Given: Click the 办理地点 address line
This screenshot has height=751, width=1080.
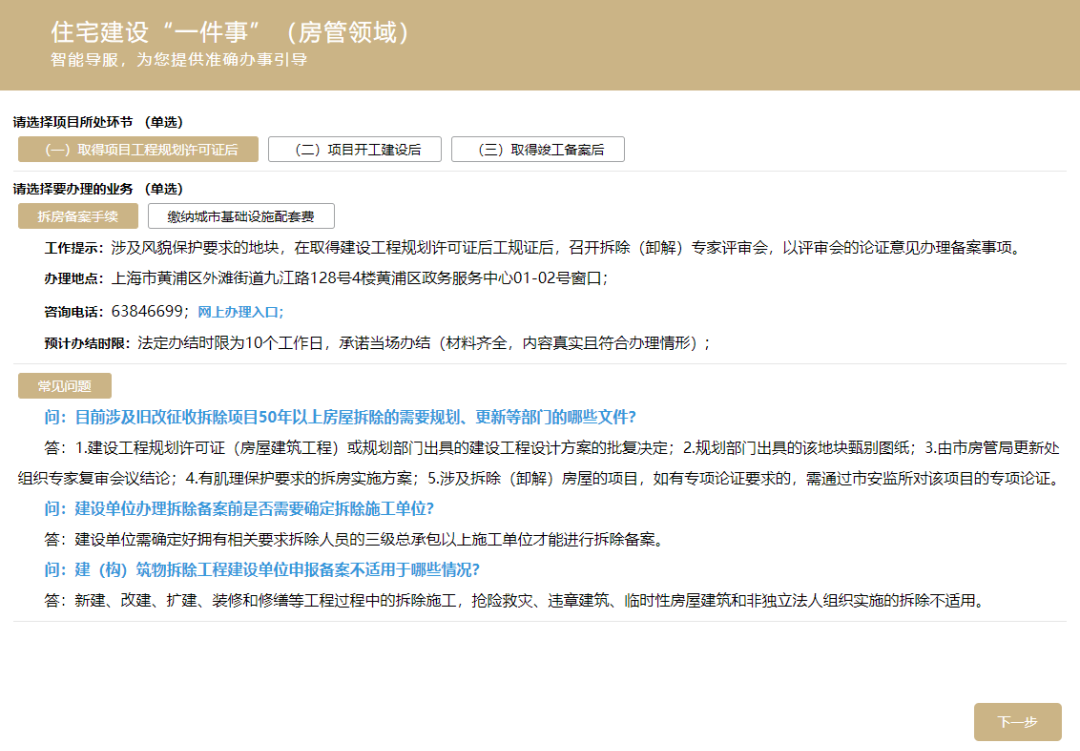Looking at the screenshot, I should coord(359,279).
